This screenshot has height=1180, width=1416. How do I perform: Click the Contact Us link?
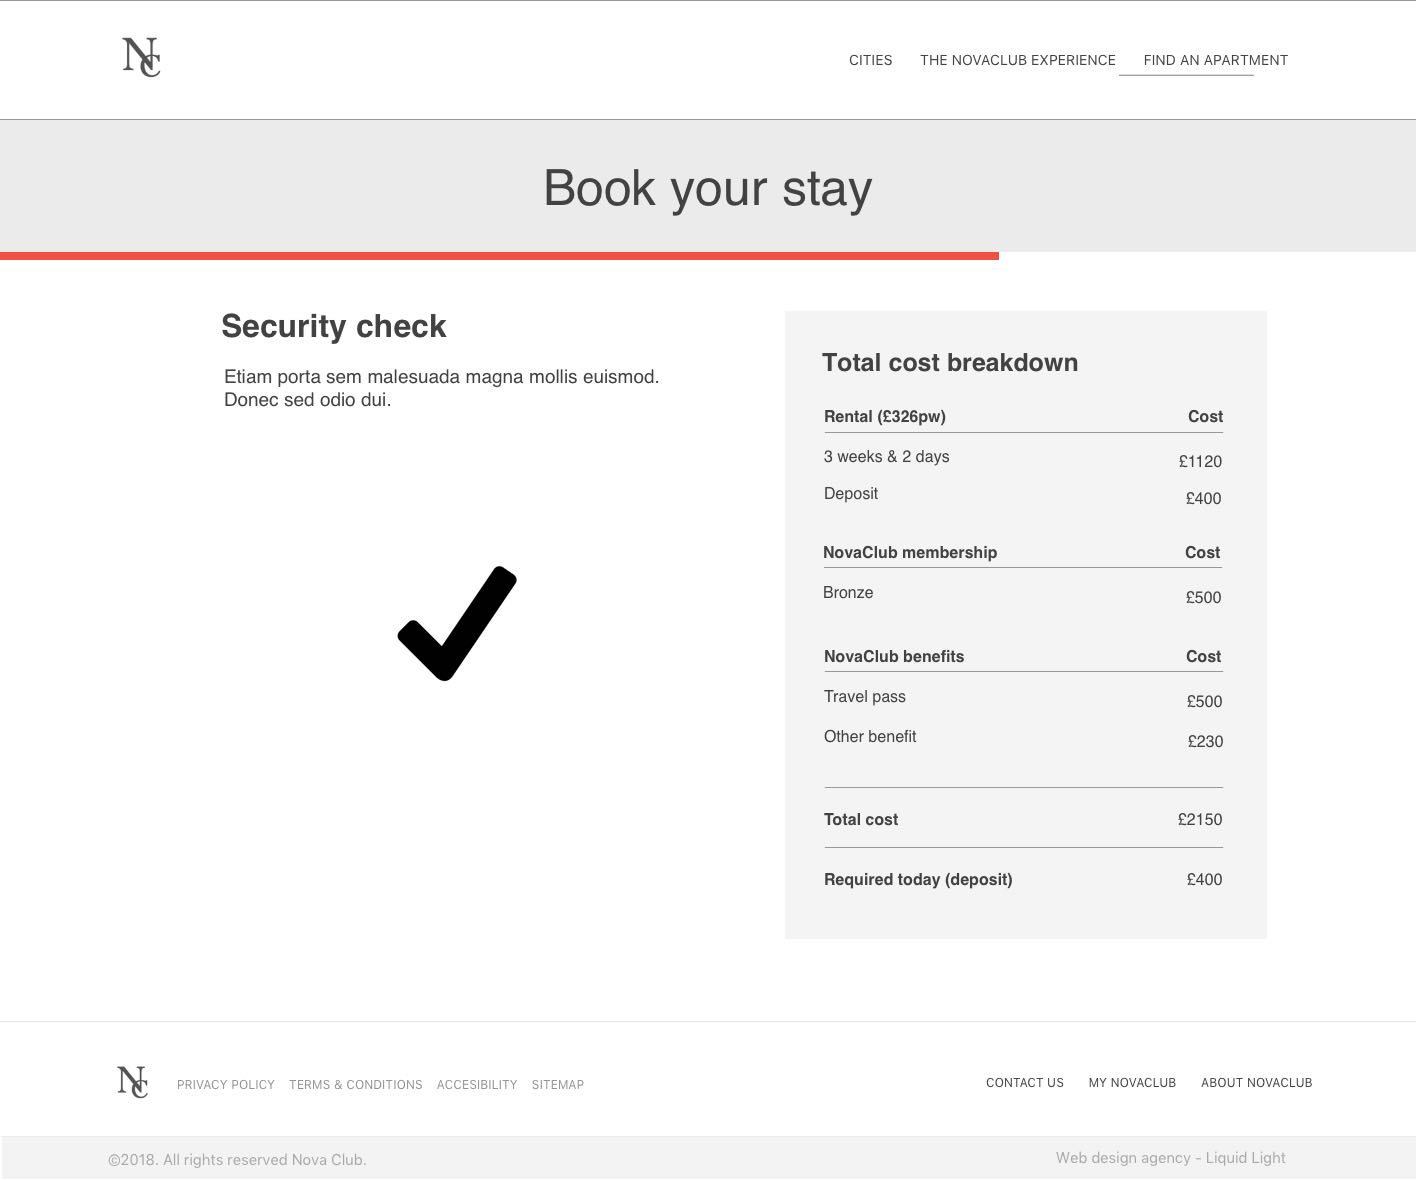1025,1083
